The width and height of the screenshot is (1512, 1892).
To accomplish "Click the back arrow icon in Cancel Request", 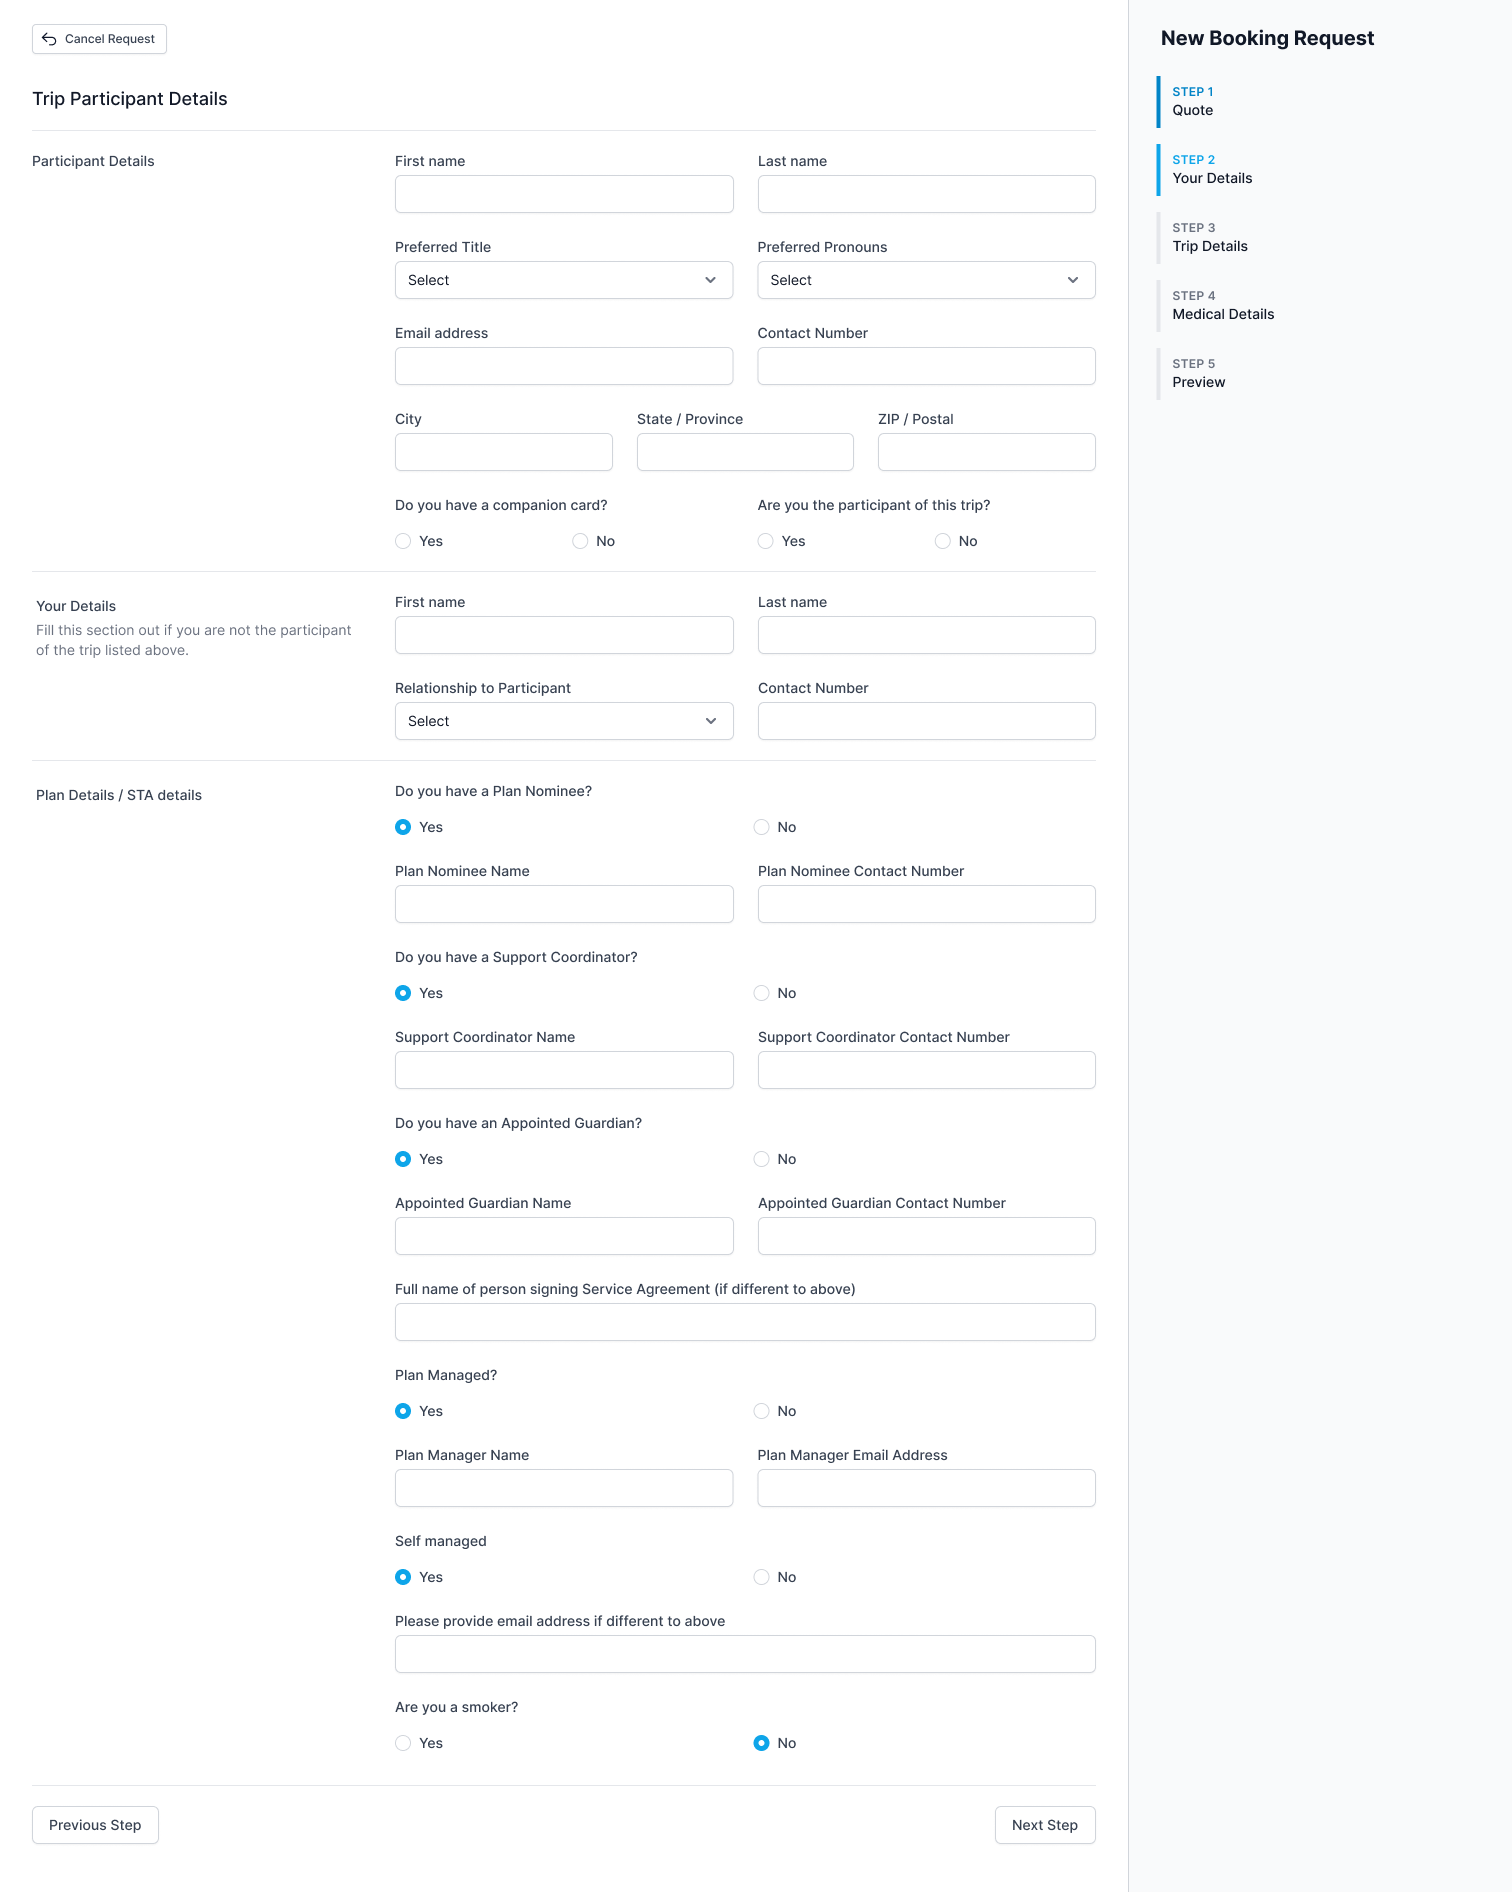I will tap(49, 39).
